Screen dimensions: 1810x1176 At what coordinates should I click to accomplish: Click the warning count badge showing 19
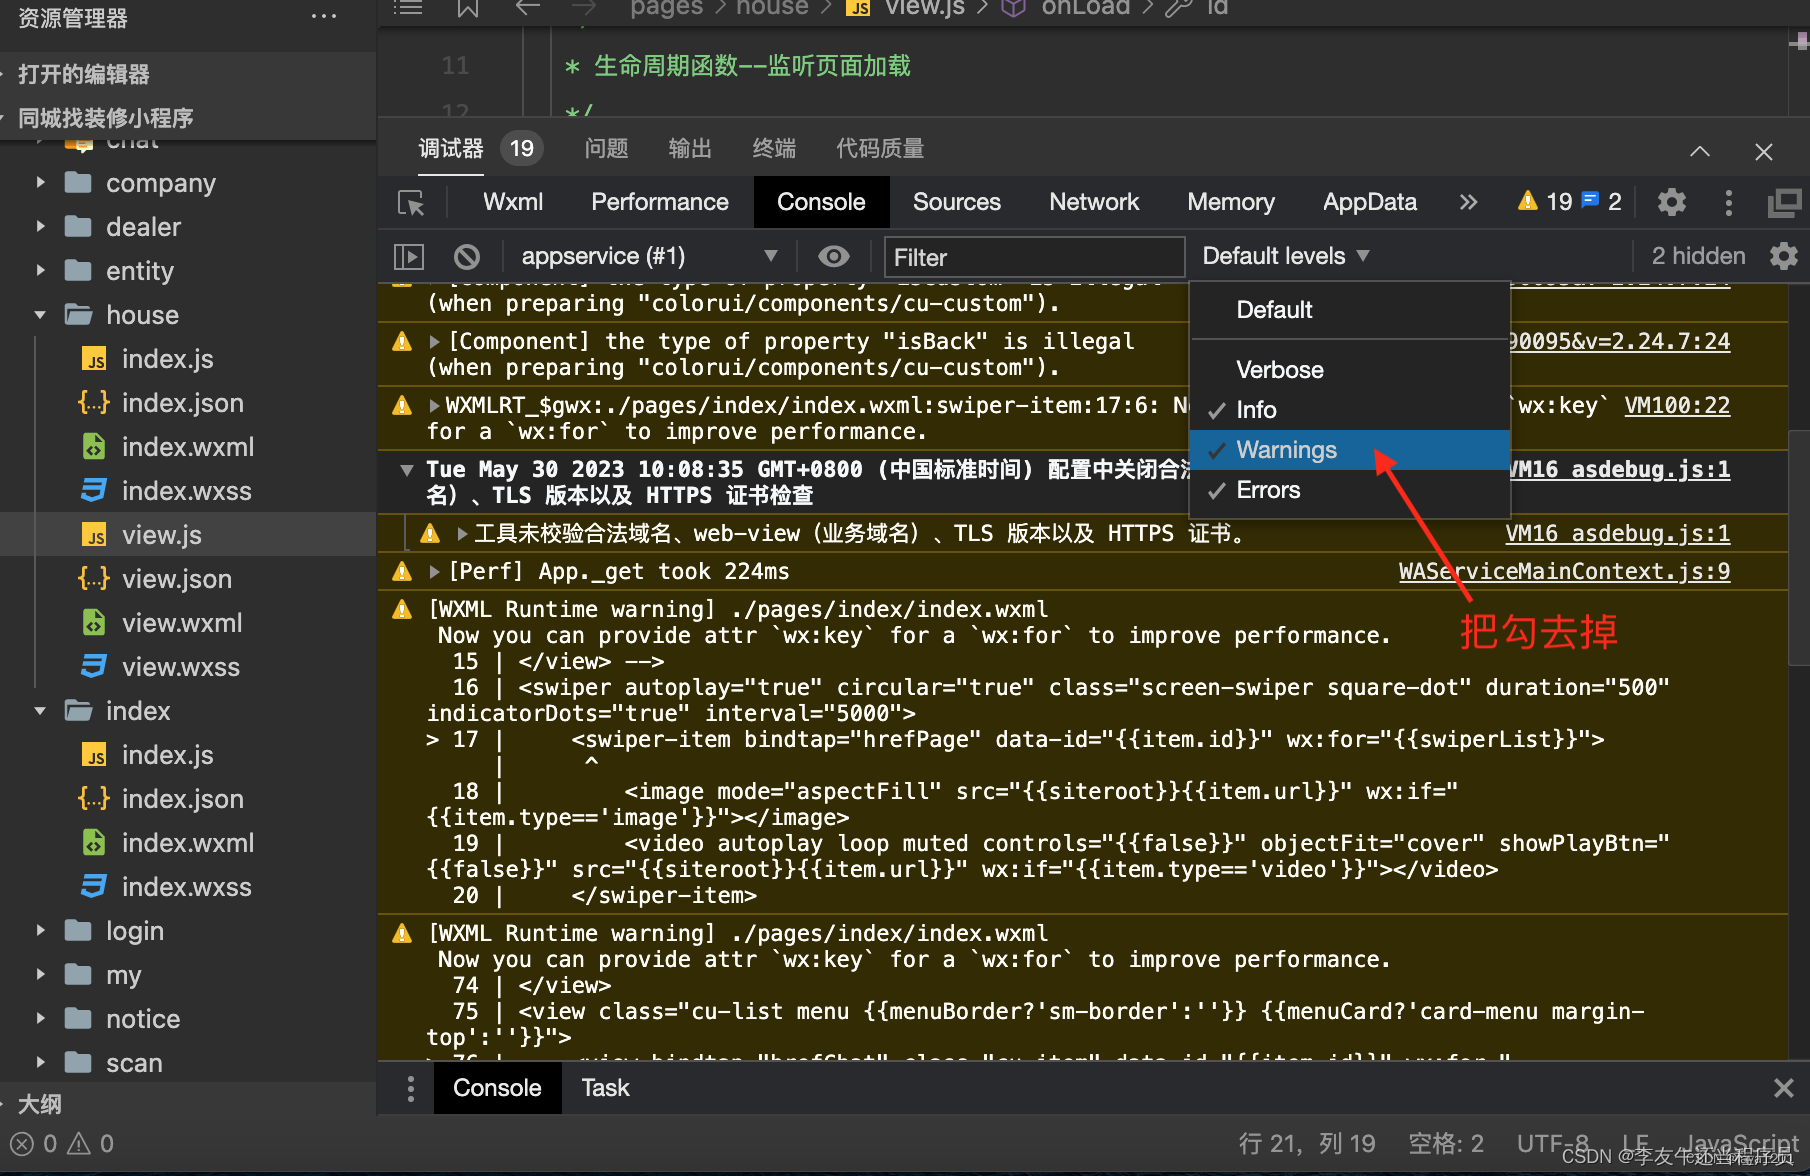tap(1545, 202)
